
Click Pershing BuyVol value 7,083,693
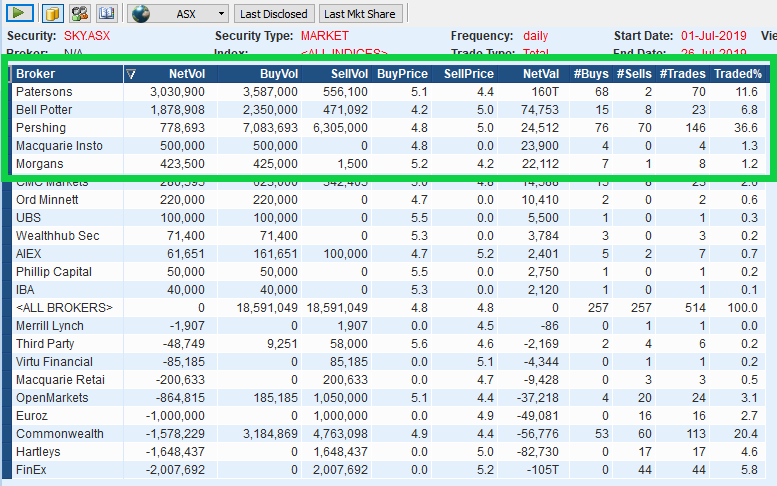tap(270, 128)
